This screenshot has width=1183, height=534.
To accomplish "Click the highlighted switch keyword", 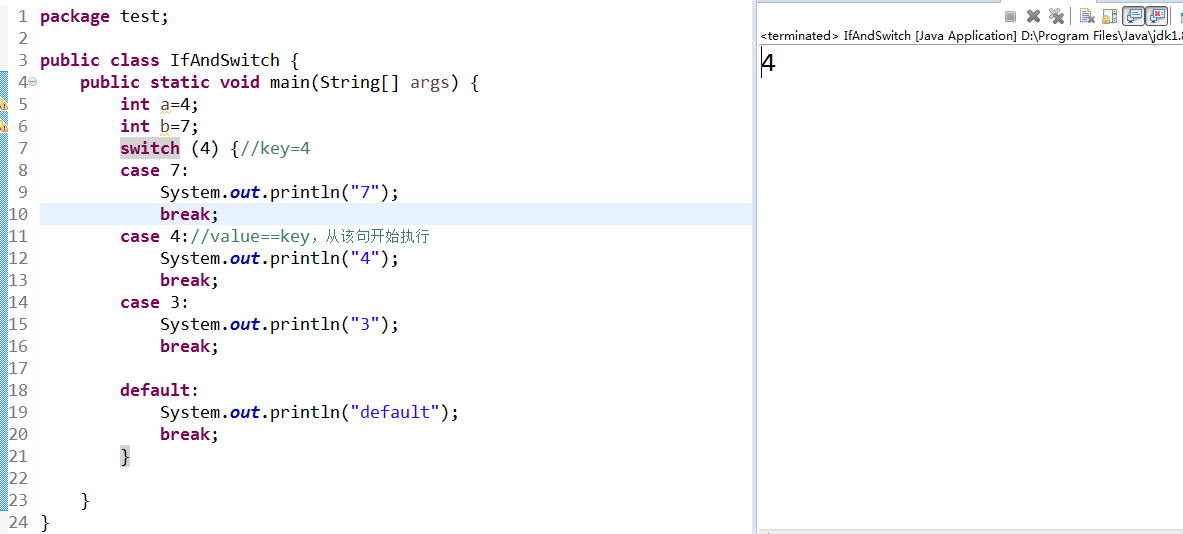I will [x=150, y=148].
